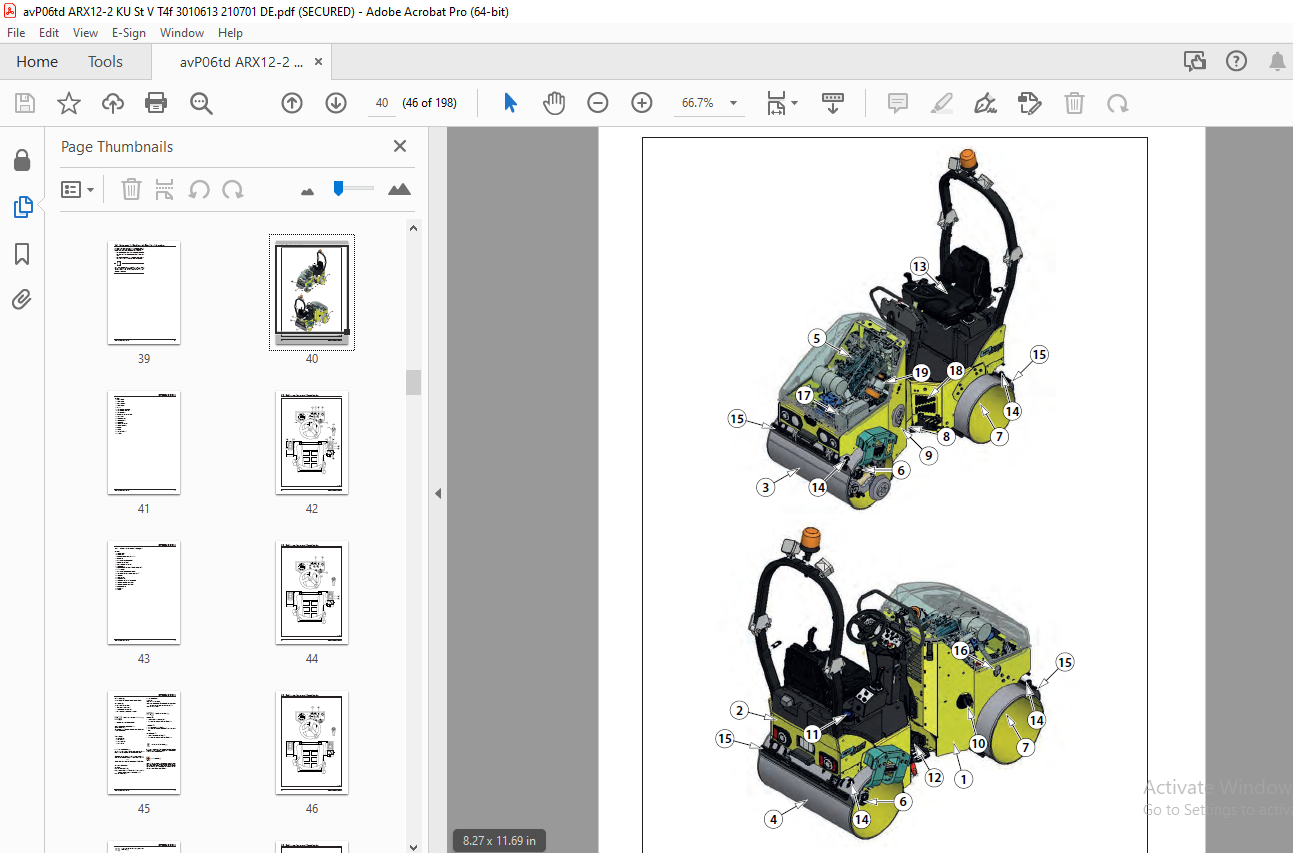Switch to the Tools tab

(x=105, y=61)
